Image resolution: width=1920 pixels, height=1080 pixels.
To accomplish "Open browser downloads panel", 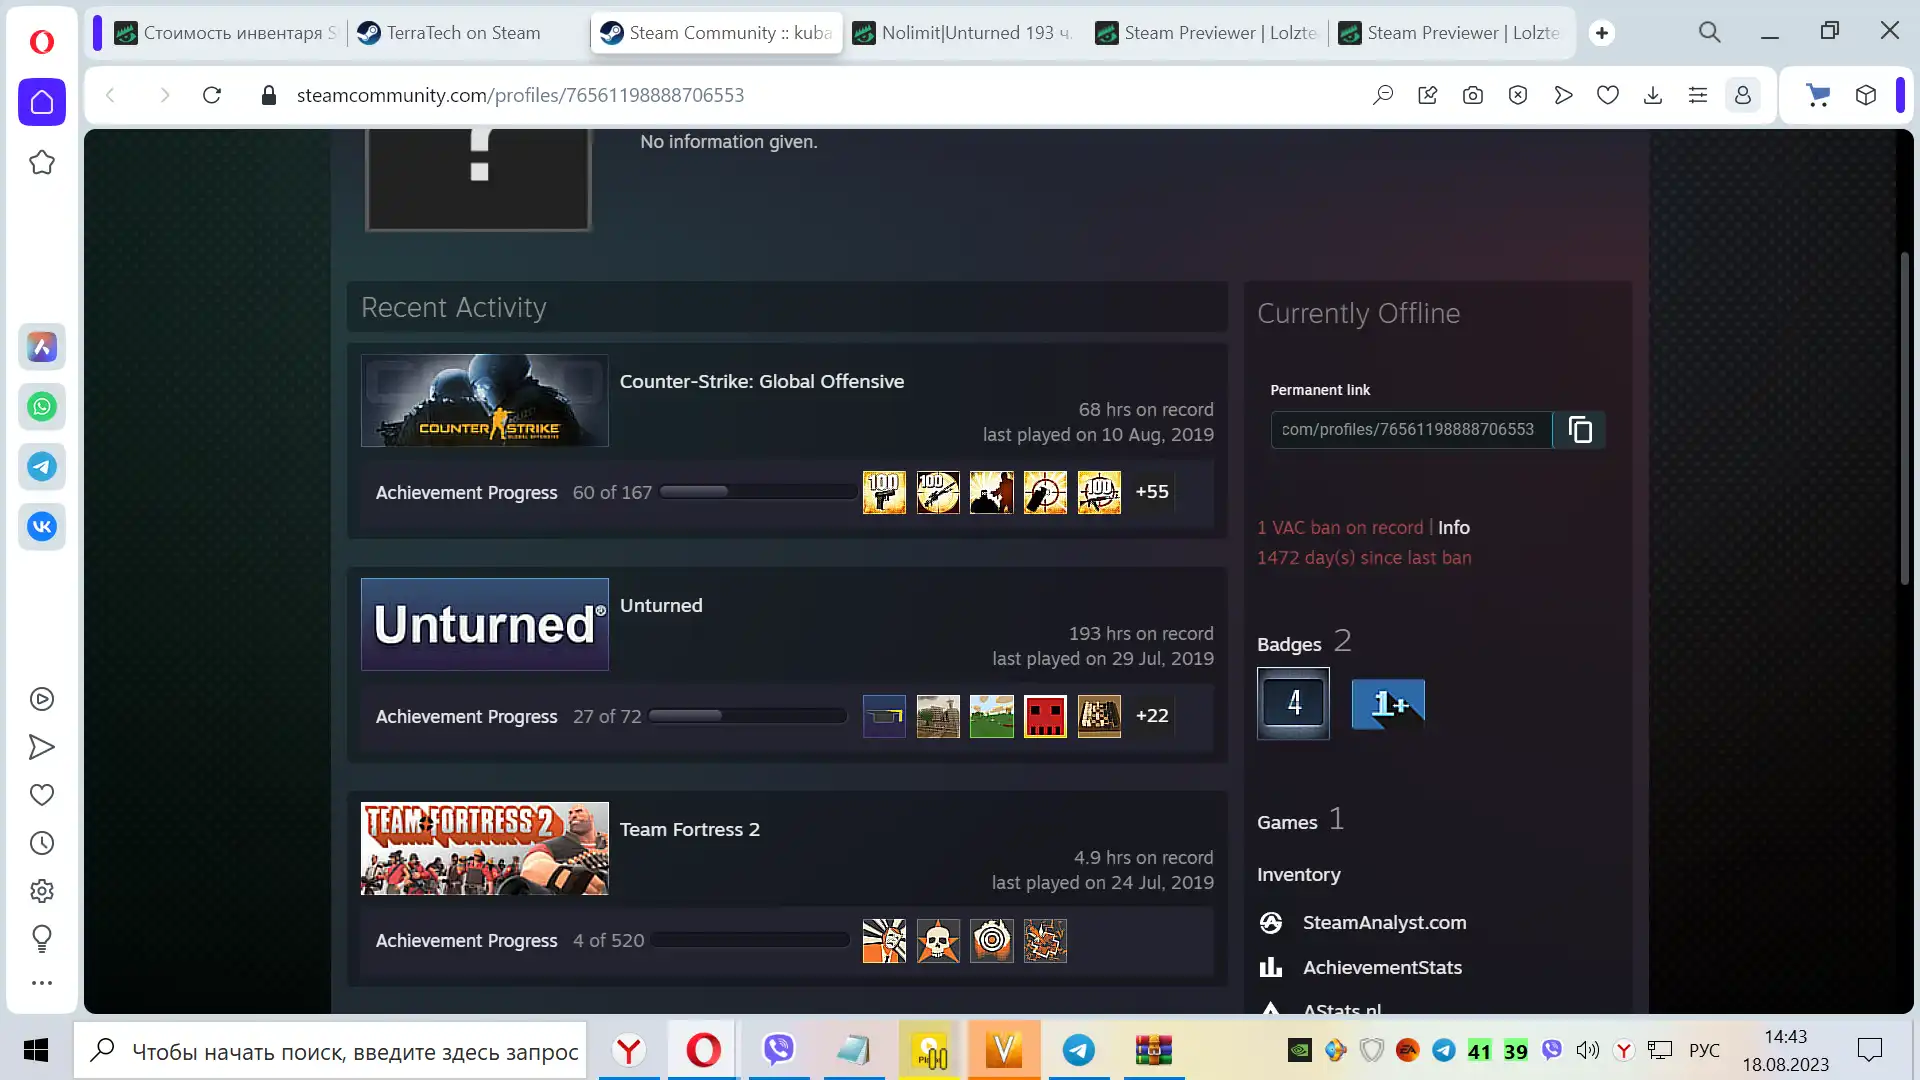I will pos(1652,95).
